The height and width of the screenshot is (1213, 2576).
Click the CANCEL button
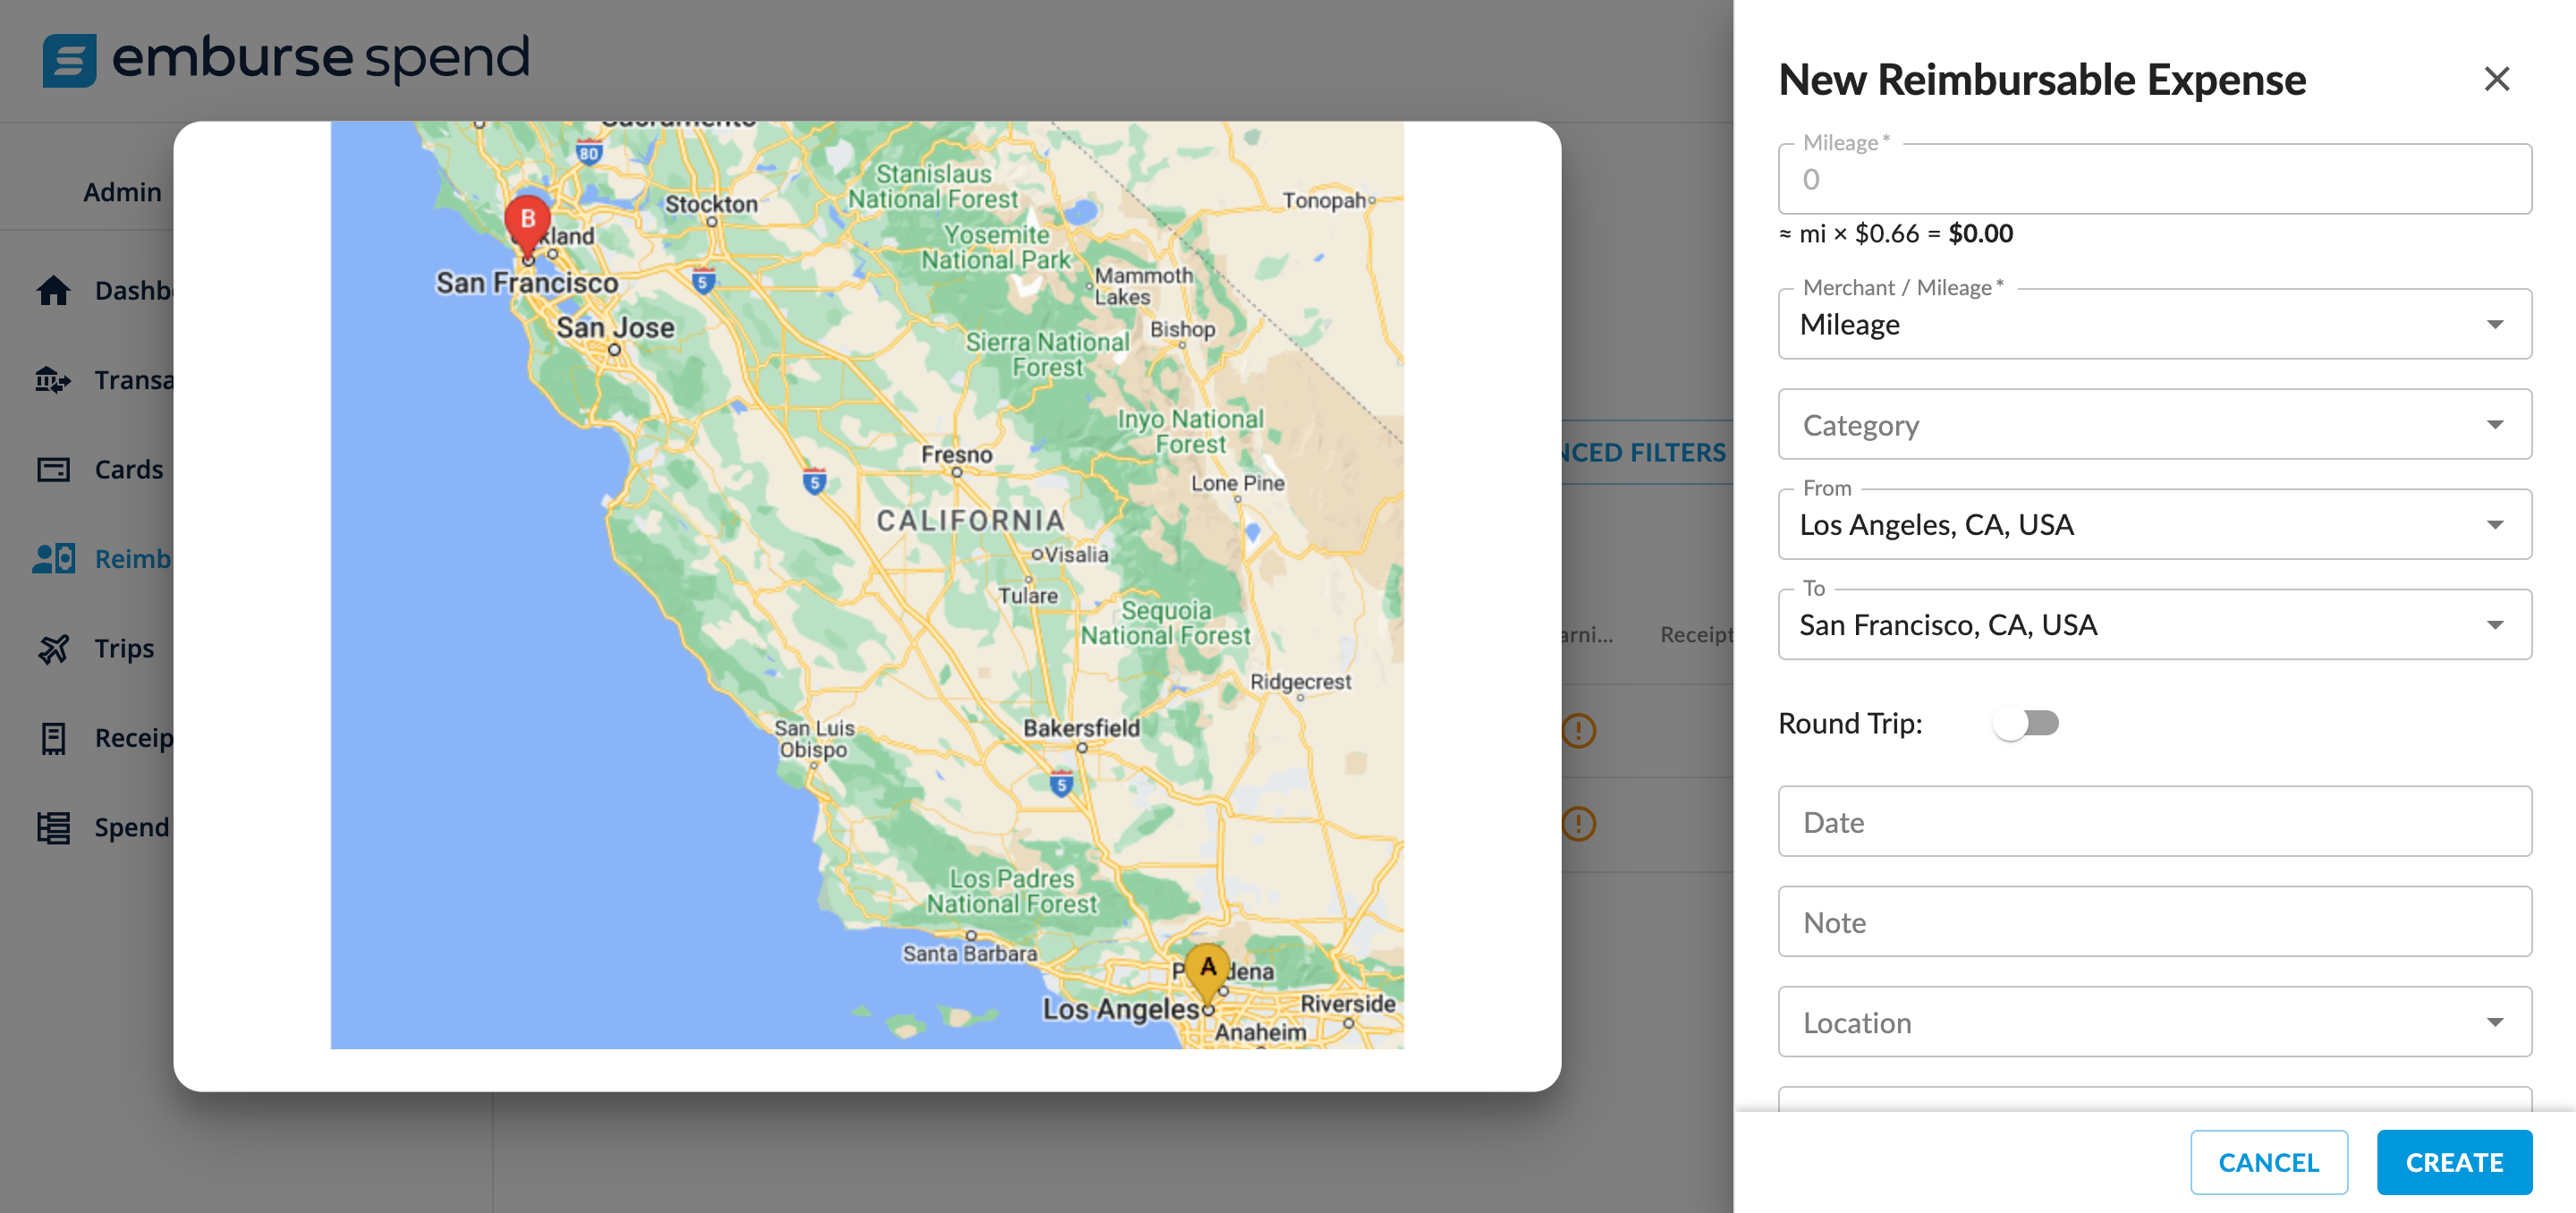(x=2269, y=1161)
